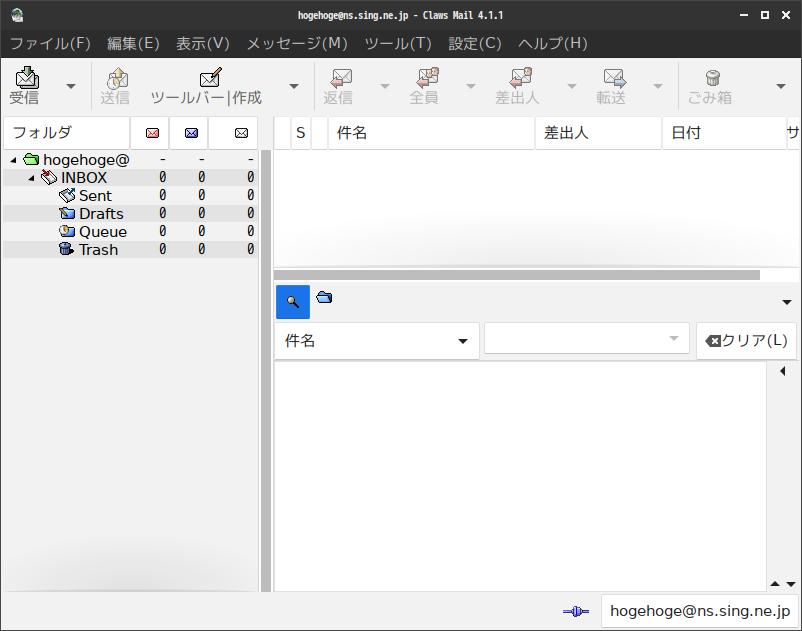Open the dropdown arrow next to 受信
The image size is (802, 631).
[71, 86]
